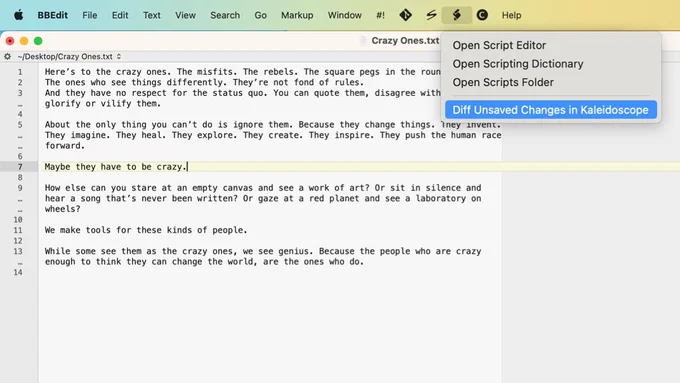680x383 pixels.
Task: Click the text 'Maybe they have to be crazy.'
Action: (x=116, y=167)
